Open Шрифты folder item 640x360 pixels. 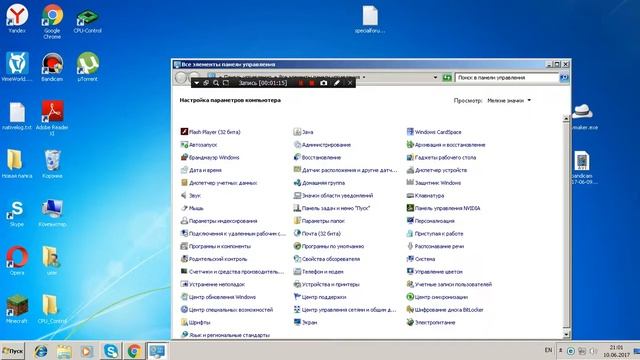[x=196, y=322]
